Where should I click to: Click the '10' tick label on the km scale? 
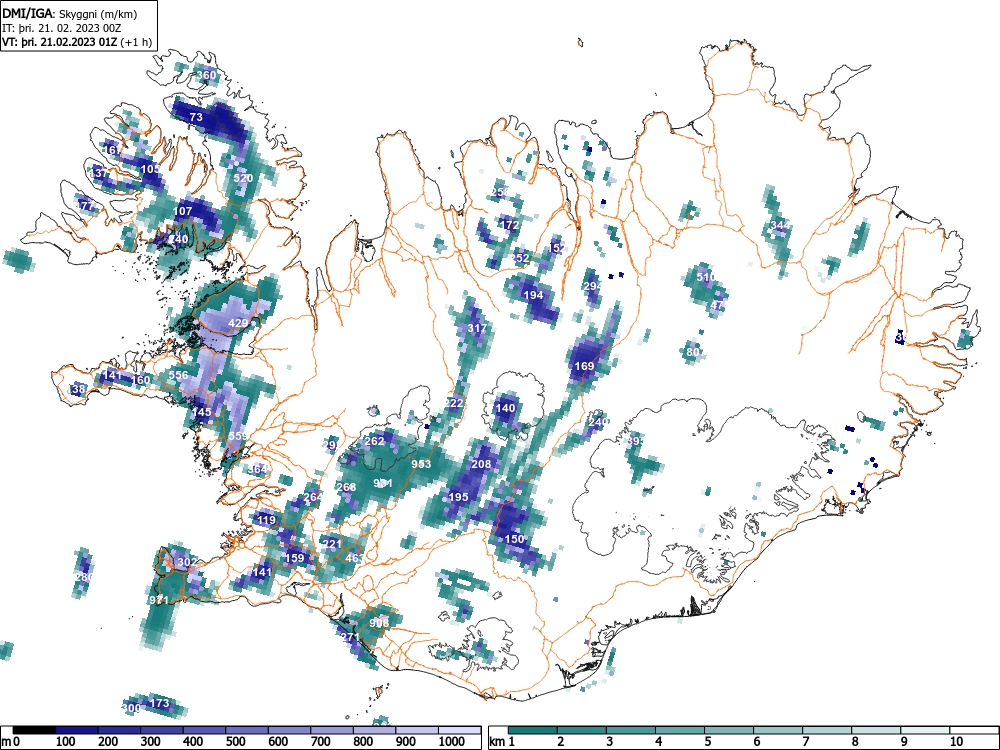[x=956, y=742]
